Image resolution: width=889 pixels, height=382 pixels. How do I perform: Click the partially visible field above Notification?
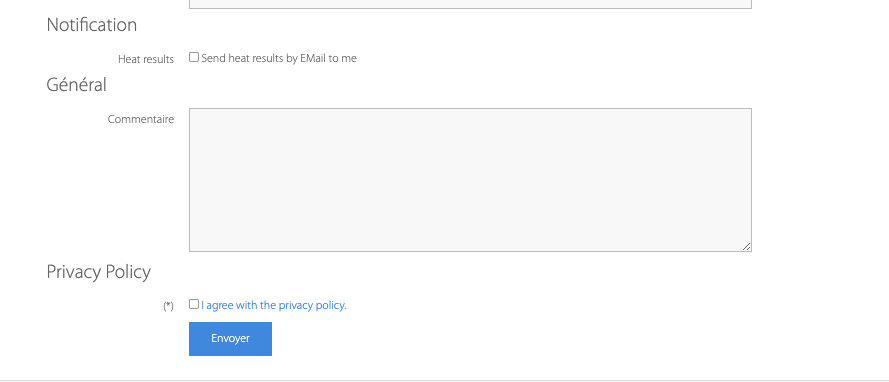(471, 4)
